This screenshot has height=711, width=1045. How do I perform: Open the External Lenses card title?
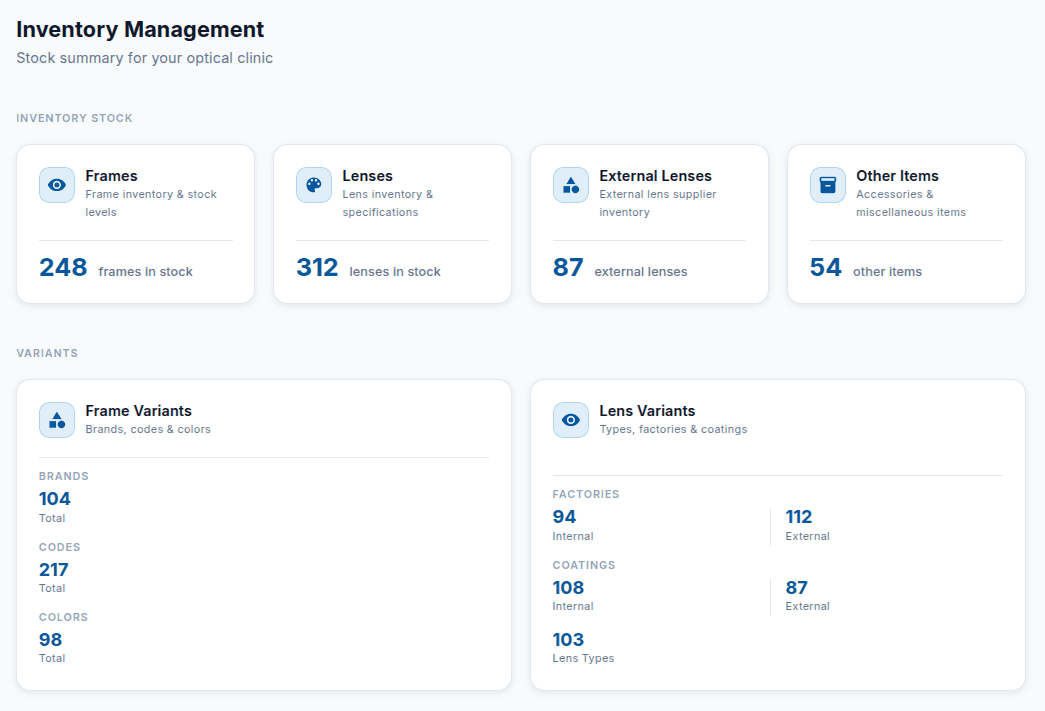click(x=655, y=176)
